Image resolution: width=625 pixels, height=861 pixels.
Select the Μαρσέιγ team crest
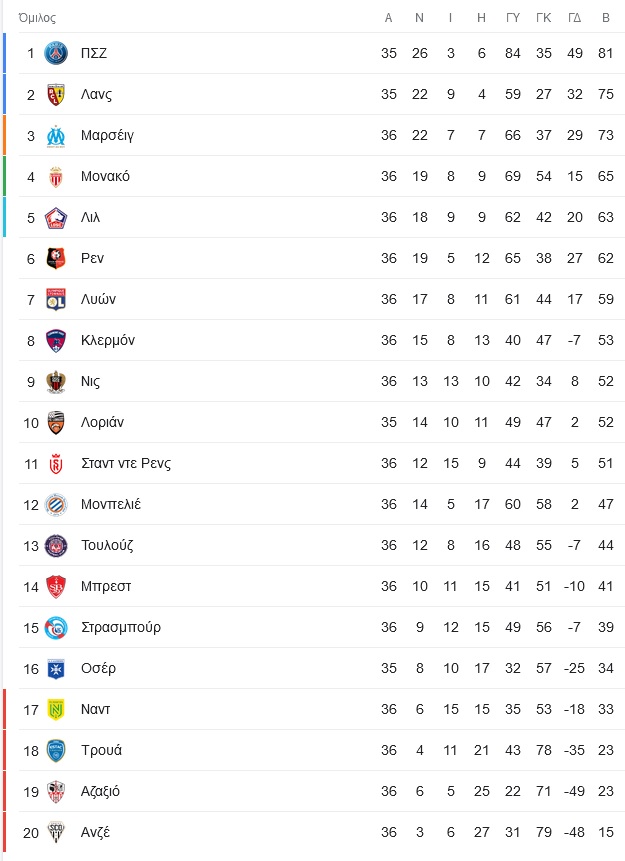point(55,136)
